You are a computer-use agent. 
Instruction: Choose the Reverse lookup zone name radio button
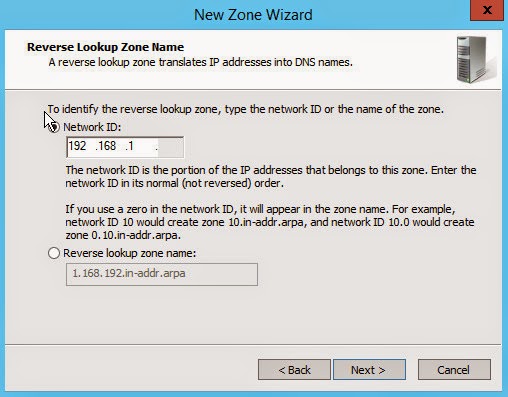54,253
